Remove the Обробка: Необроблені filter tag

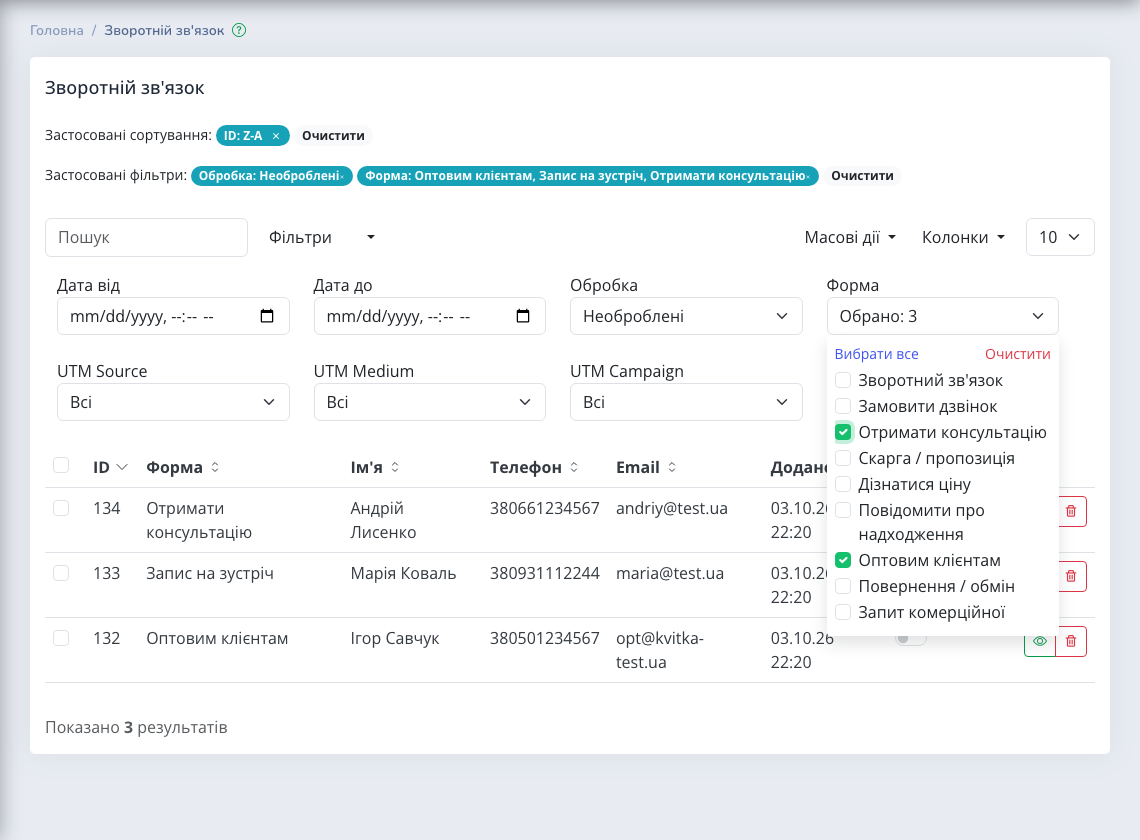342,177
